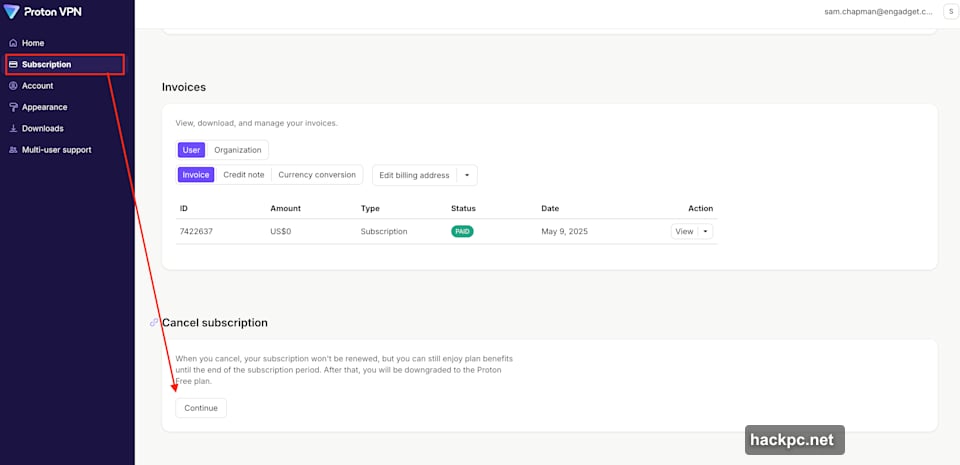
Task: Click the Downloads arrow icon
Action: click(x=13, y=129)
